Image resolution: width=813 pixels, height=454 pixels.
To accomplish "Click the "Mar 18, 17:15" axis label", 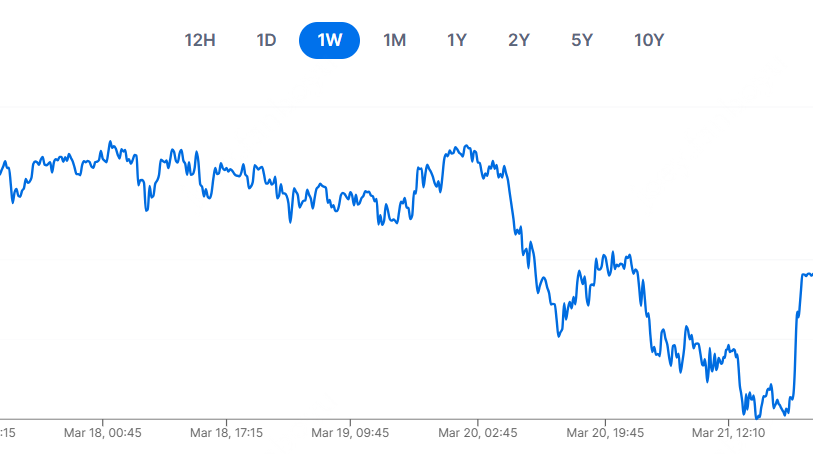I will pyautogui.click(x=227, y=433).
